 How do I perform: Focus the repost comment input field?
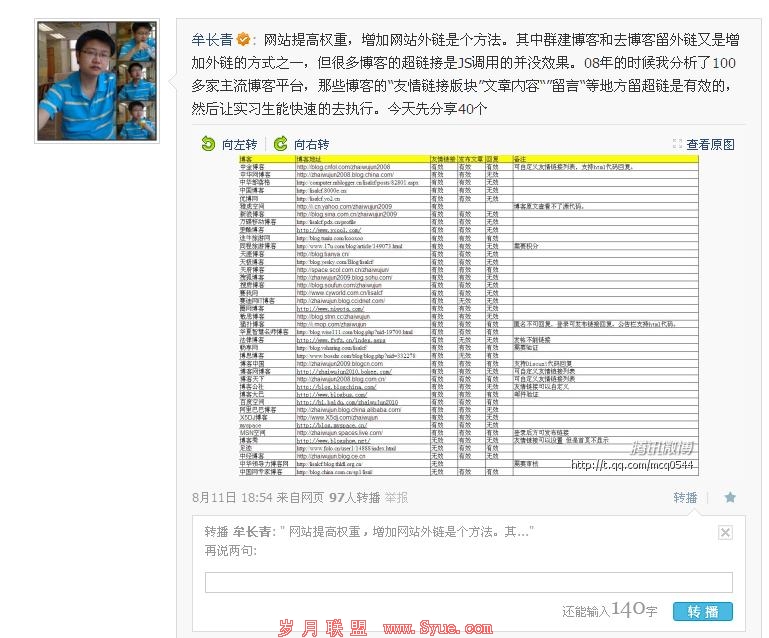coord(469,583)
